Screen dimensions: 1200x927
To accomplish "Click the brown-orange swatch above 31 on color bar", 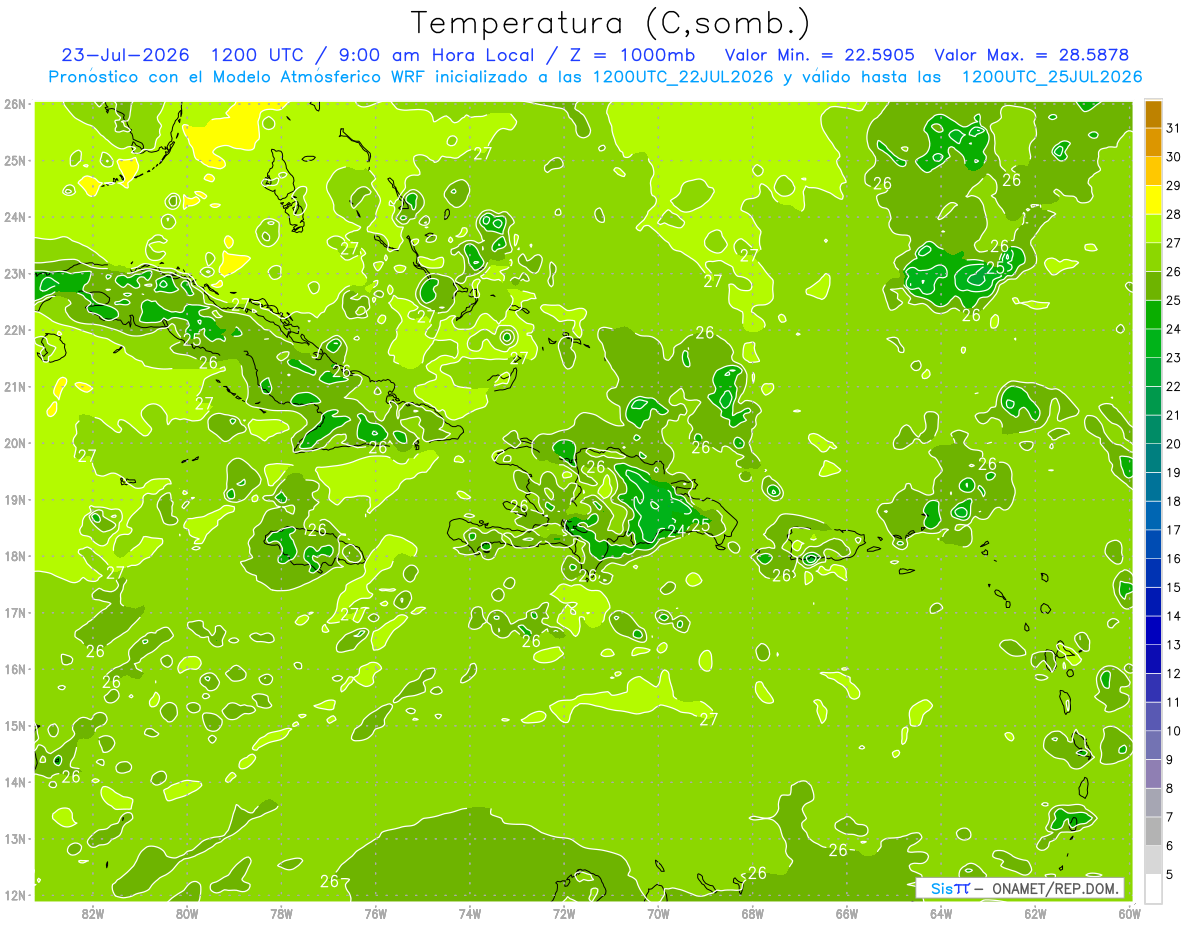I will [x=1153, y=114].
